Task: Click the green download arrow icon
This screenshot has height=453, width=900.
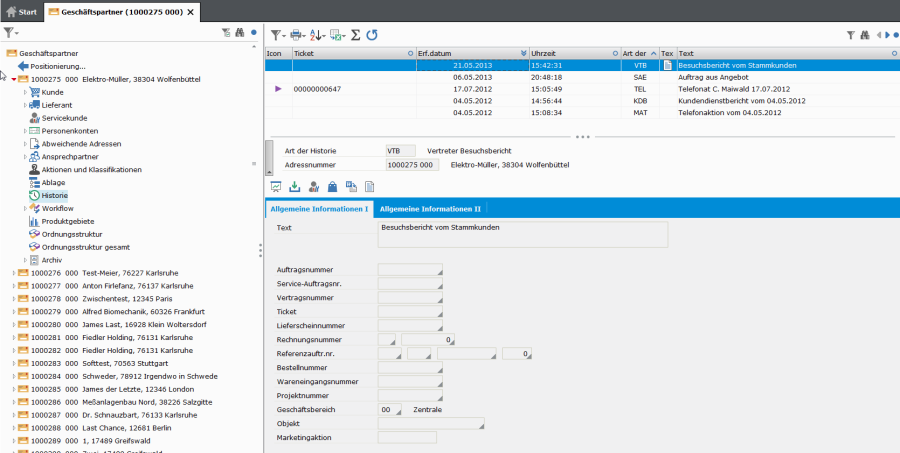Action: [x=294, y=186]
